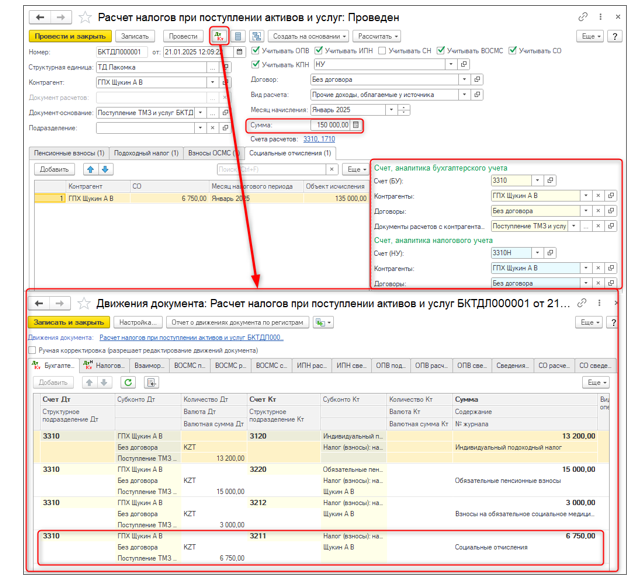
Task: Open Взаимор. movements tab
Action: click(149, 365)
